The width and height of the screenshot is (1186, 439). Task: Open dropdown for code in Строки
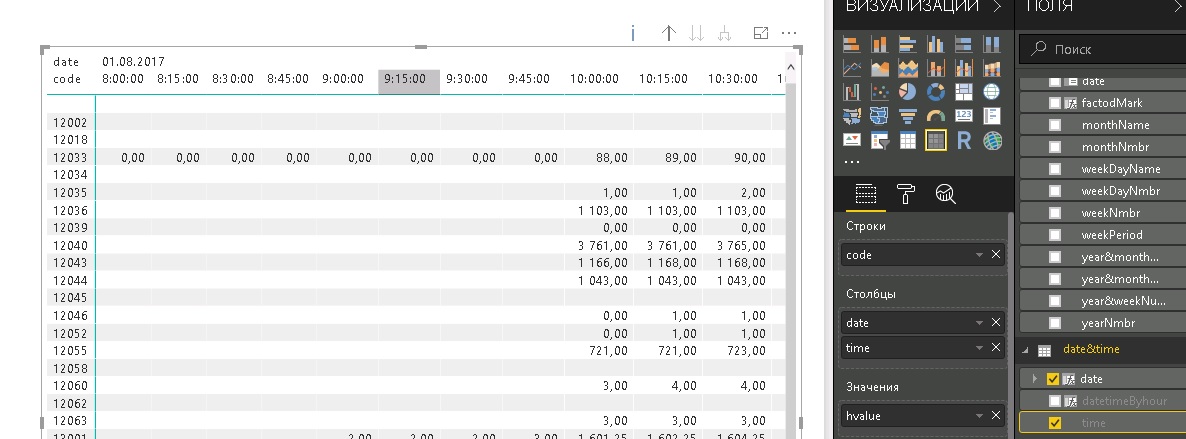tap(980, 255)
